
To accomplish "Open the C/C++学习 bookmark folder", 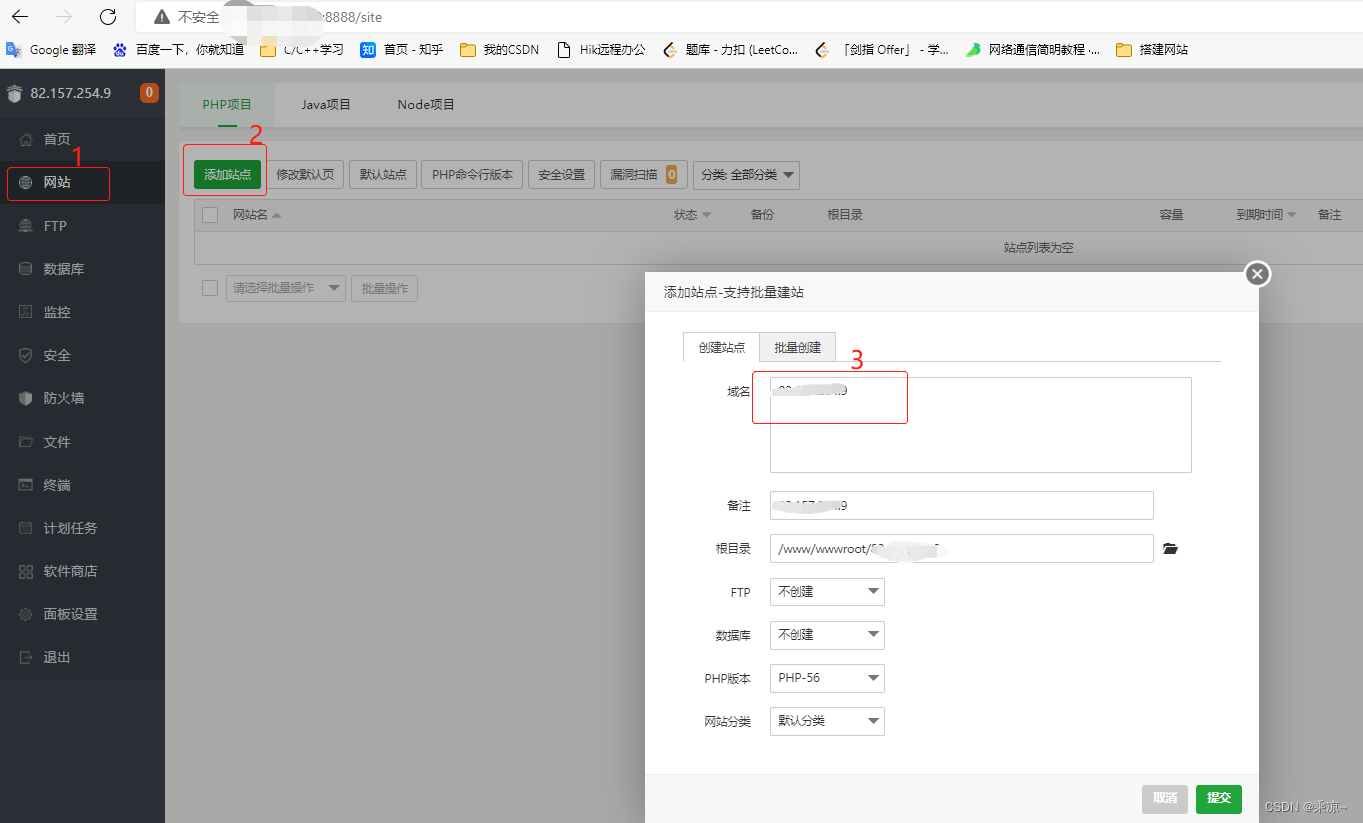I will pyautogui.click(x=302, y=49).
